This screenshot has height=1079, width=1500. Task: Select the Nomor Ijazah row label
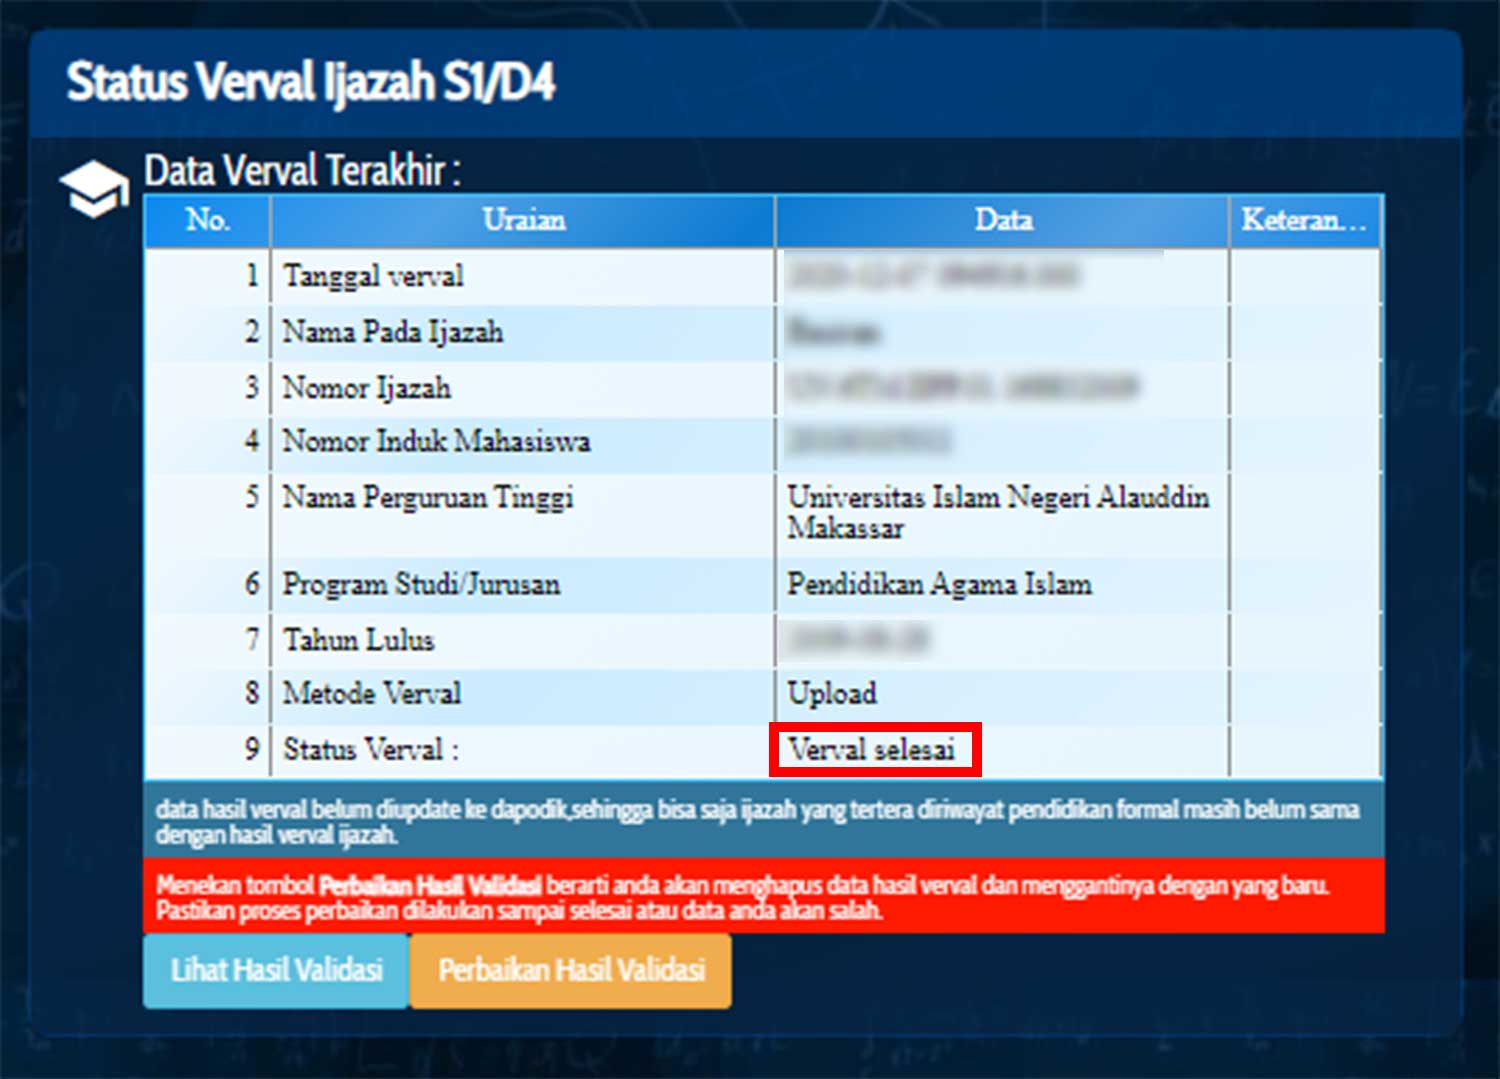(367, 388)
